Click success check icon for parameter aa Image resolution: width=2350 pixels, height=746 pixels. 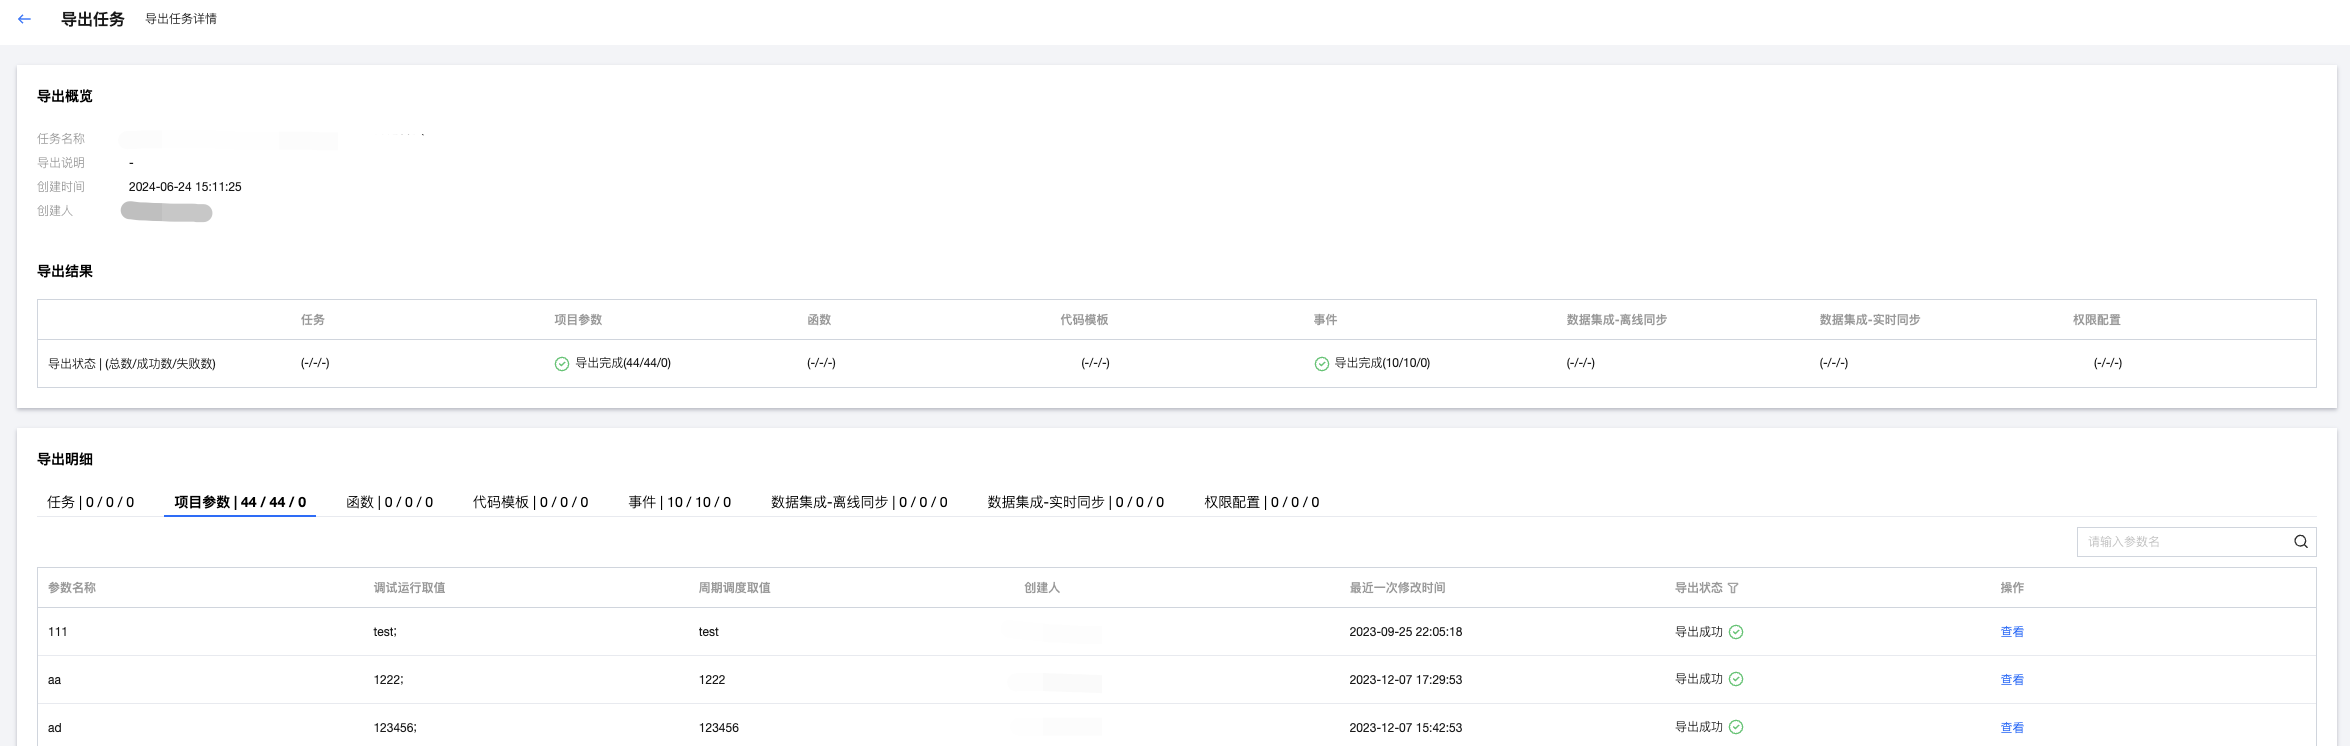click(1736, 679)
